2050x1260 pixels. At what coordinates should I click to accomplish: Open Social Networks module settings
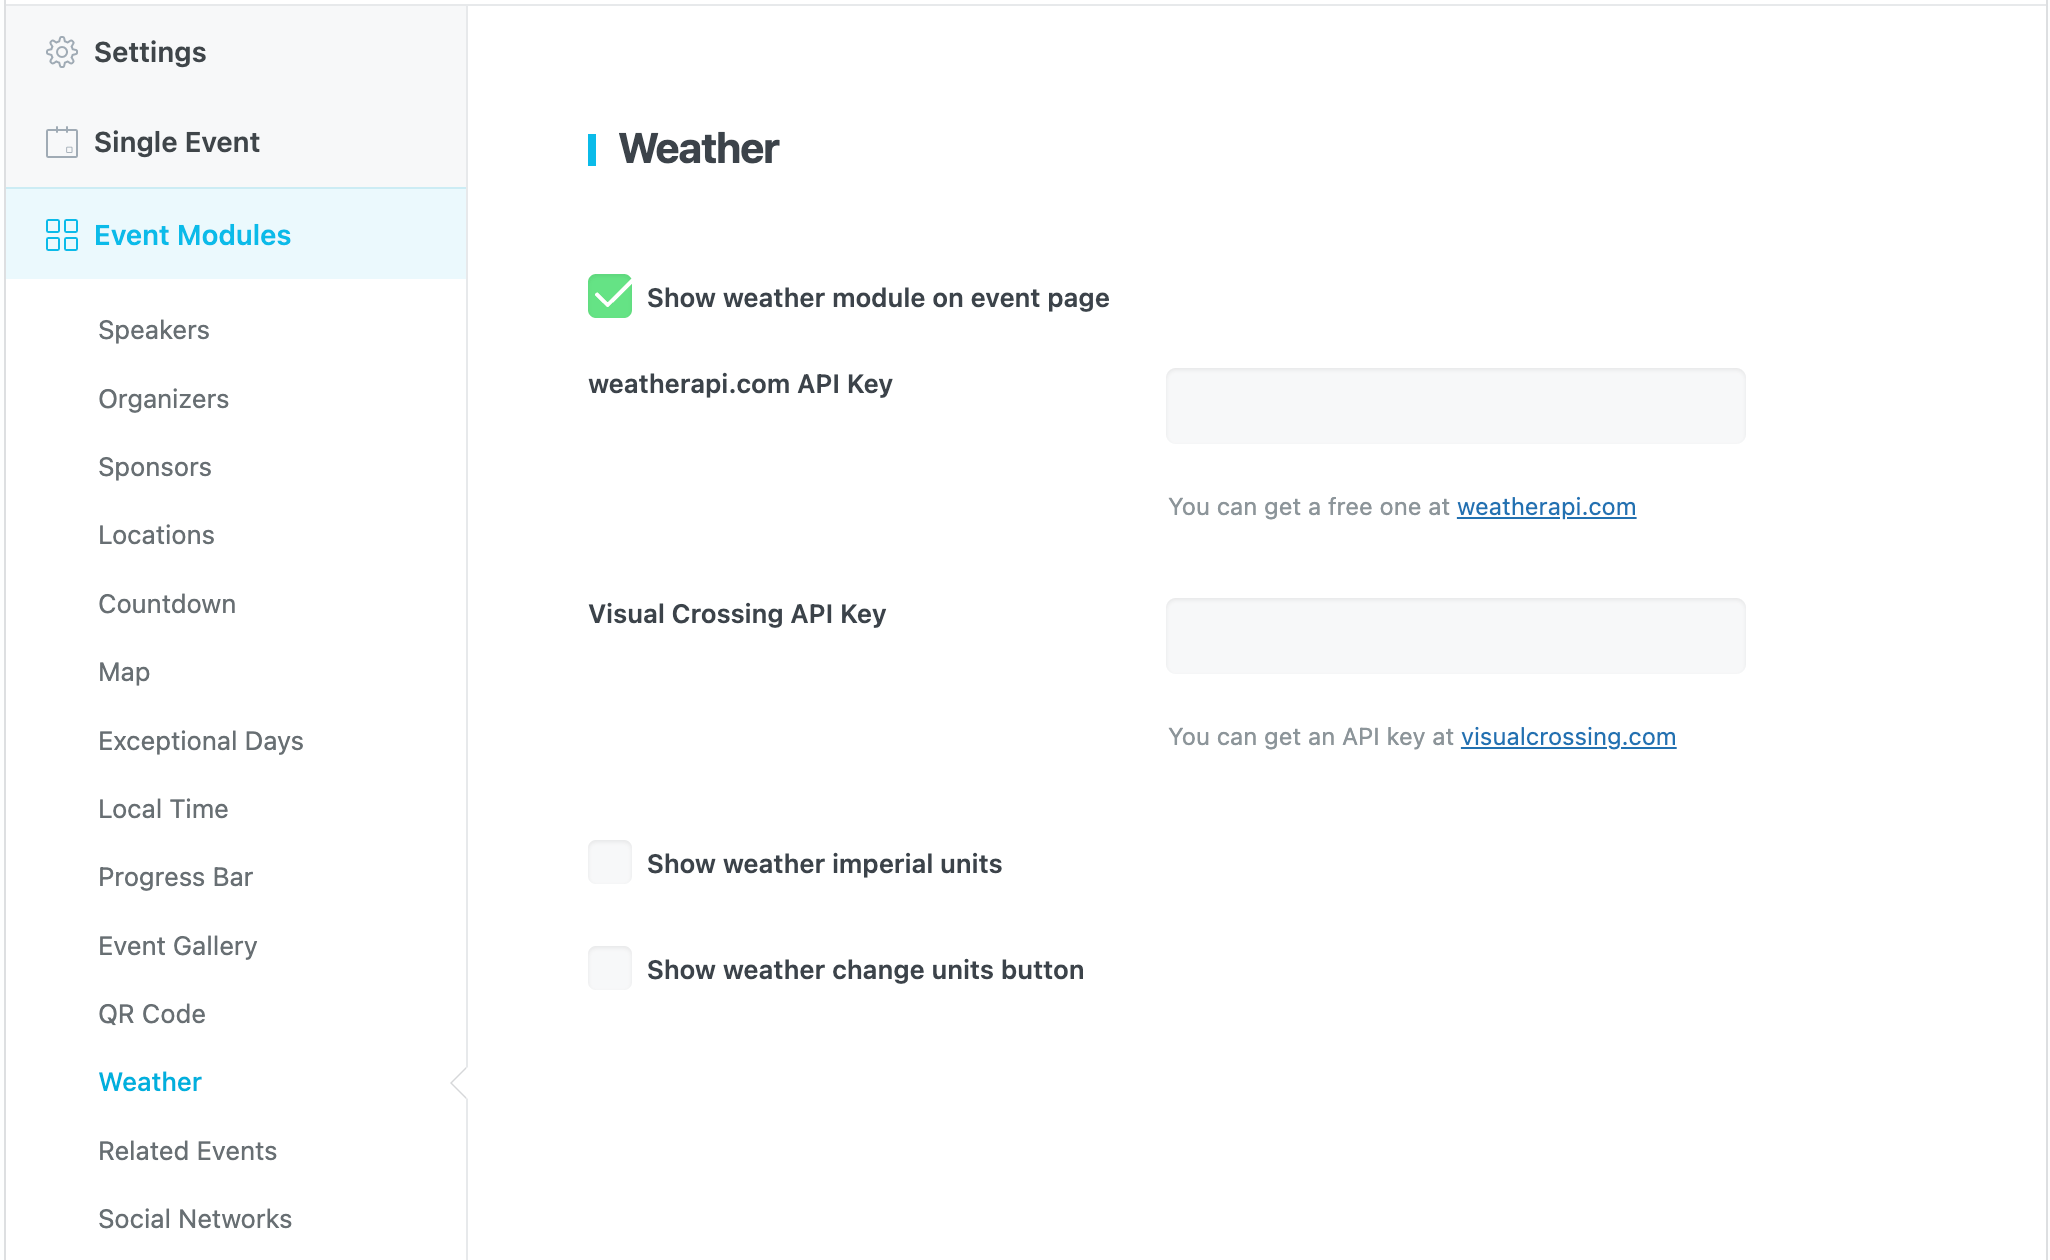[195, 1219]
